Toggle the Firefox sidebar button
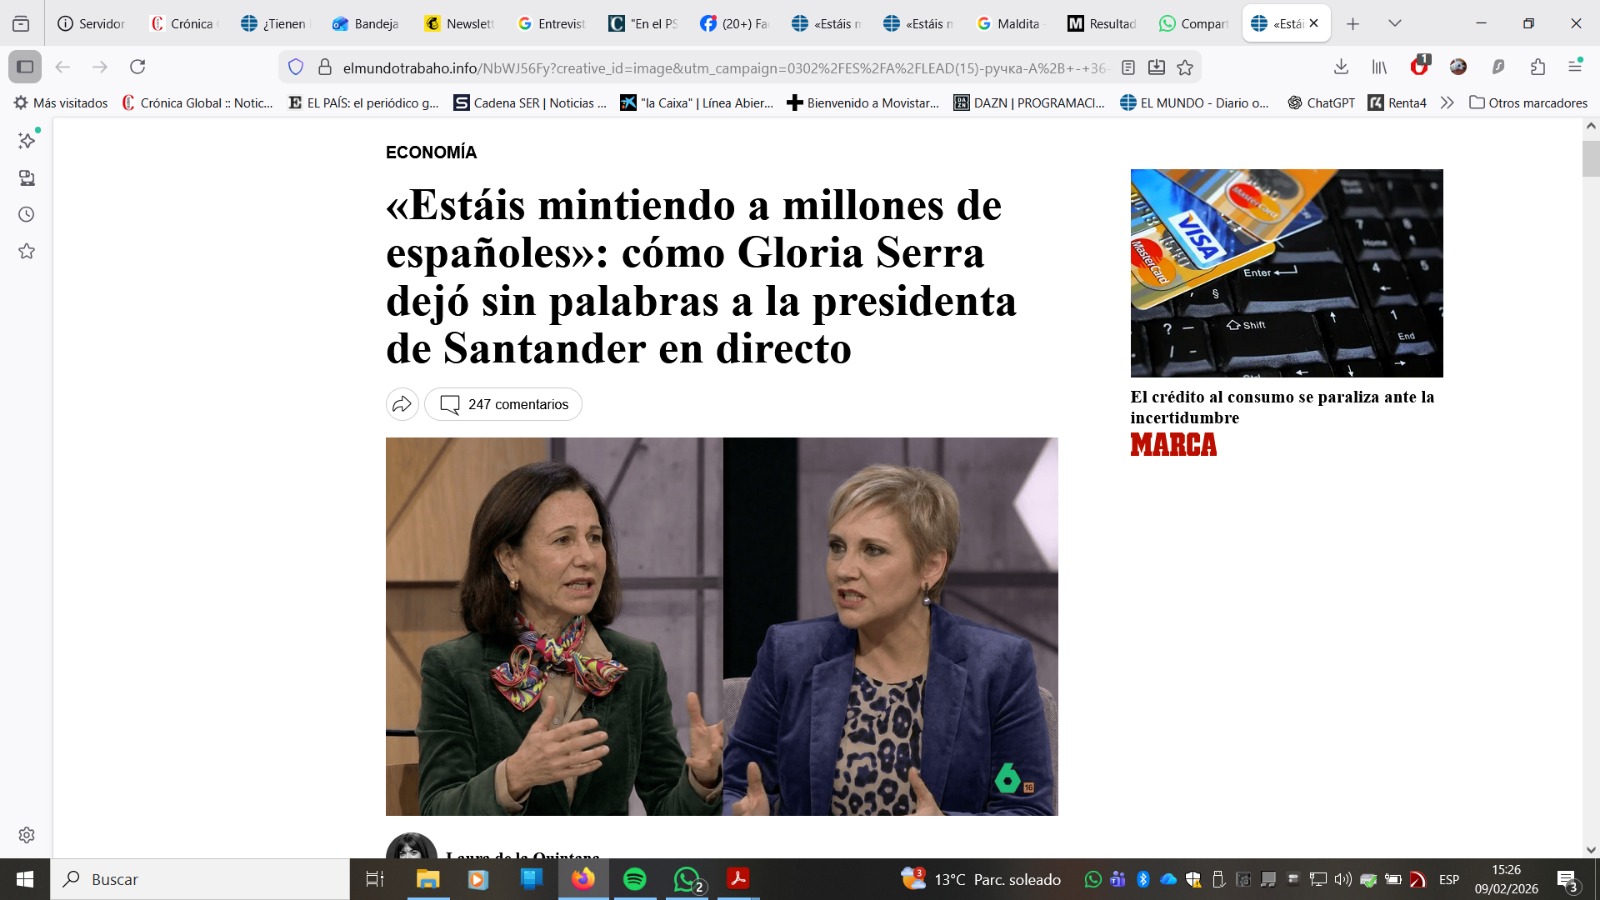This screenshot has height=900, width=1600. [x=25, y=67]
